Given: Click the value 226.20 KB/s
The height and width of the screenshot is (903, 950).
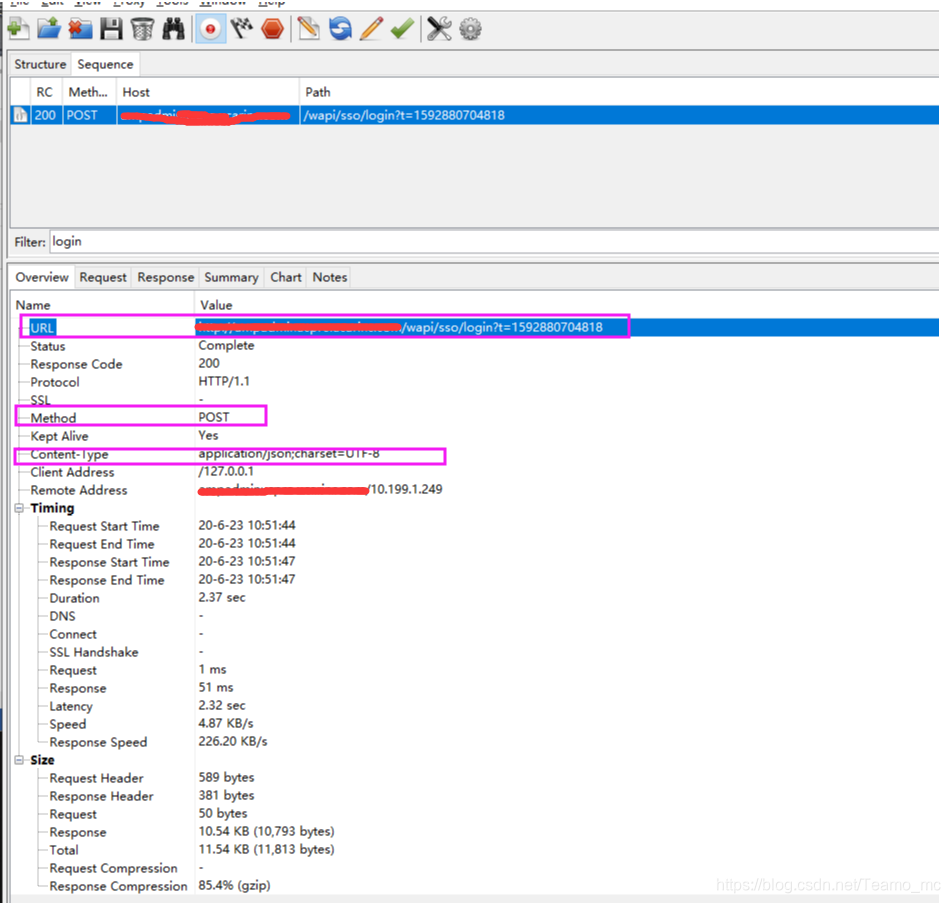Looking at the screenshot, I should click(x=233, y=741).
